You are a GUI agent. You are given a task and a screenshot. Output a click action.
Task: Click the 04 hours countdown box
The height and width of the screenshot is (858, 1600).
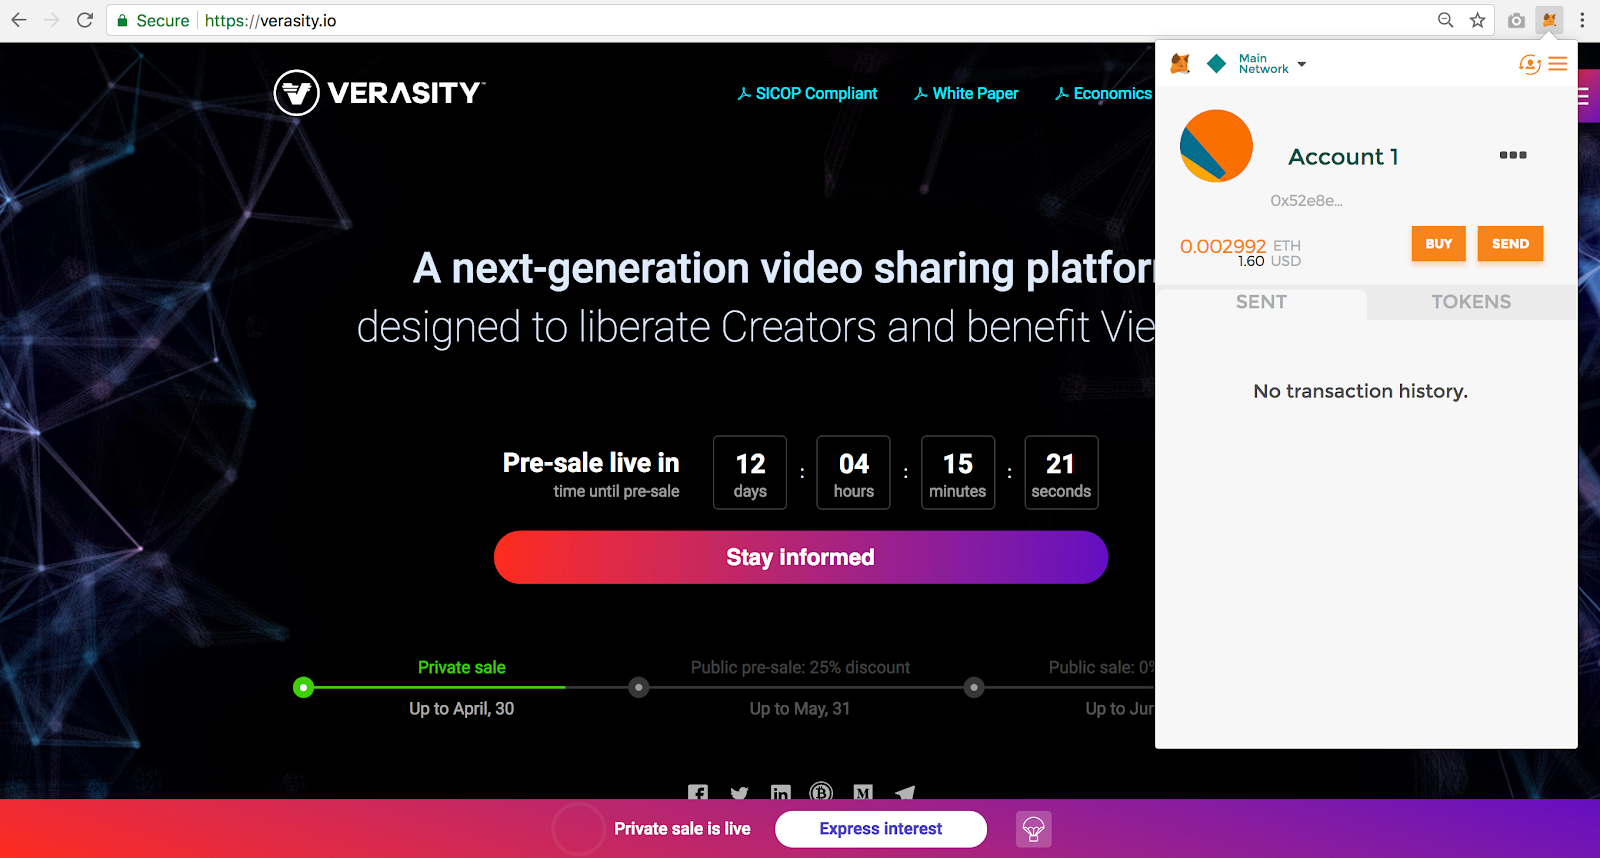coord(854,473)
